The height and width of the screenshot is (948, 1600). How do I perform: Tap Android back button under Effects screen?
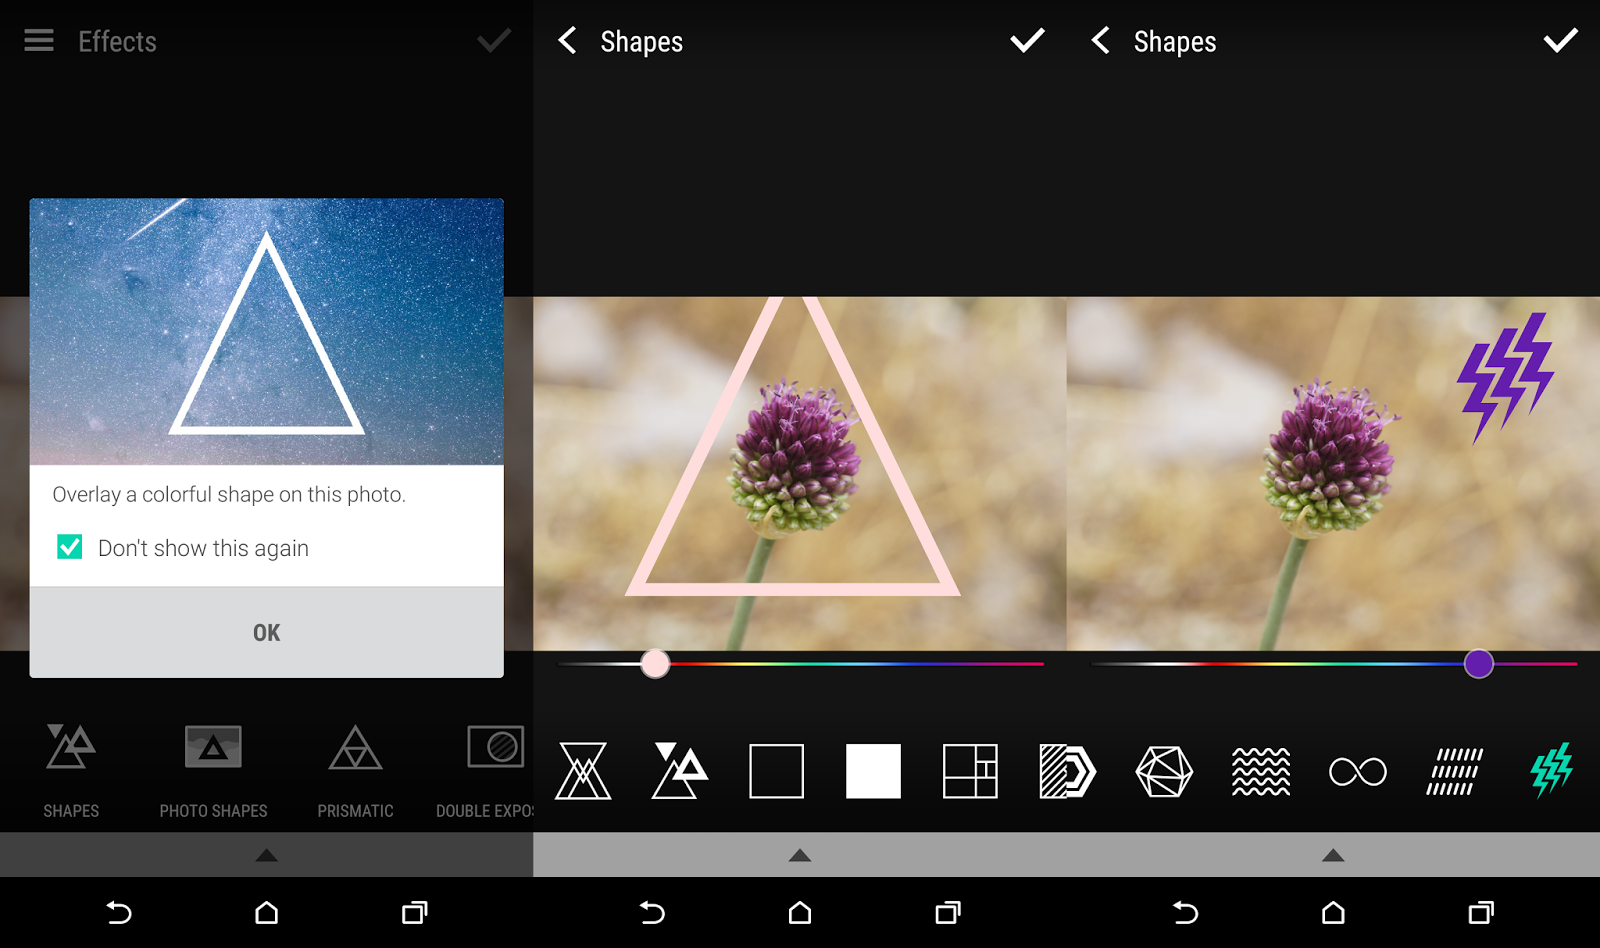119,912
